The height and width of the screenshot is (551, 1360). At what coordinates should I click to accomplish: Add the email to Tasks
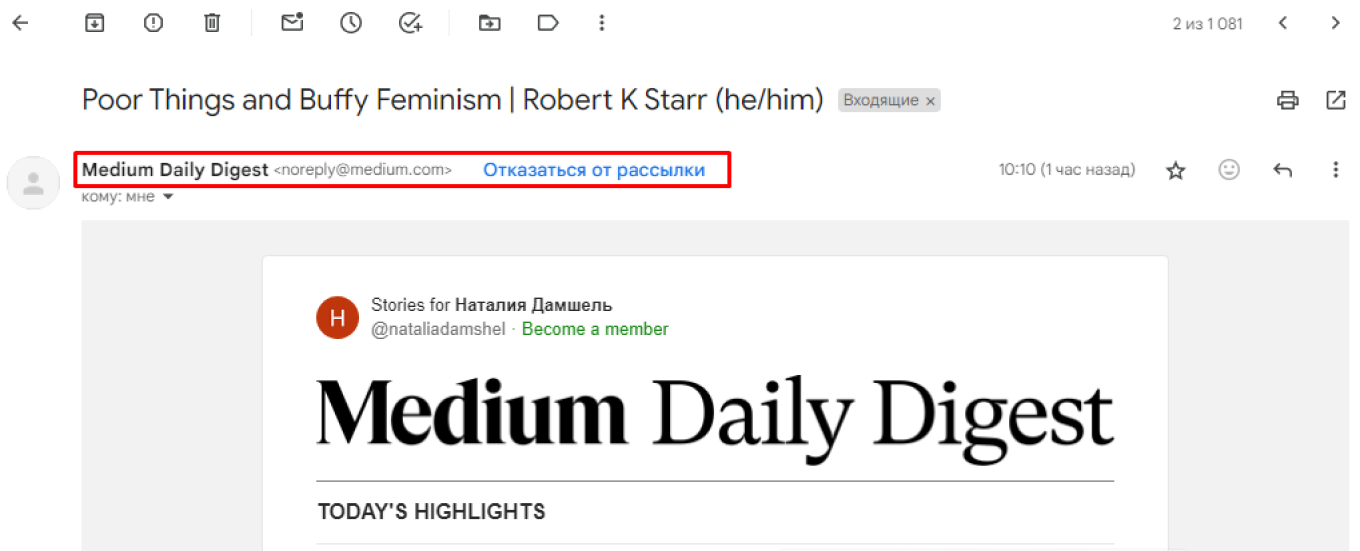pos(410,22)
